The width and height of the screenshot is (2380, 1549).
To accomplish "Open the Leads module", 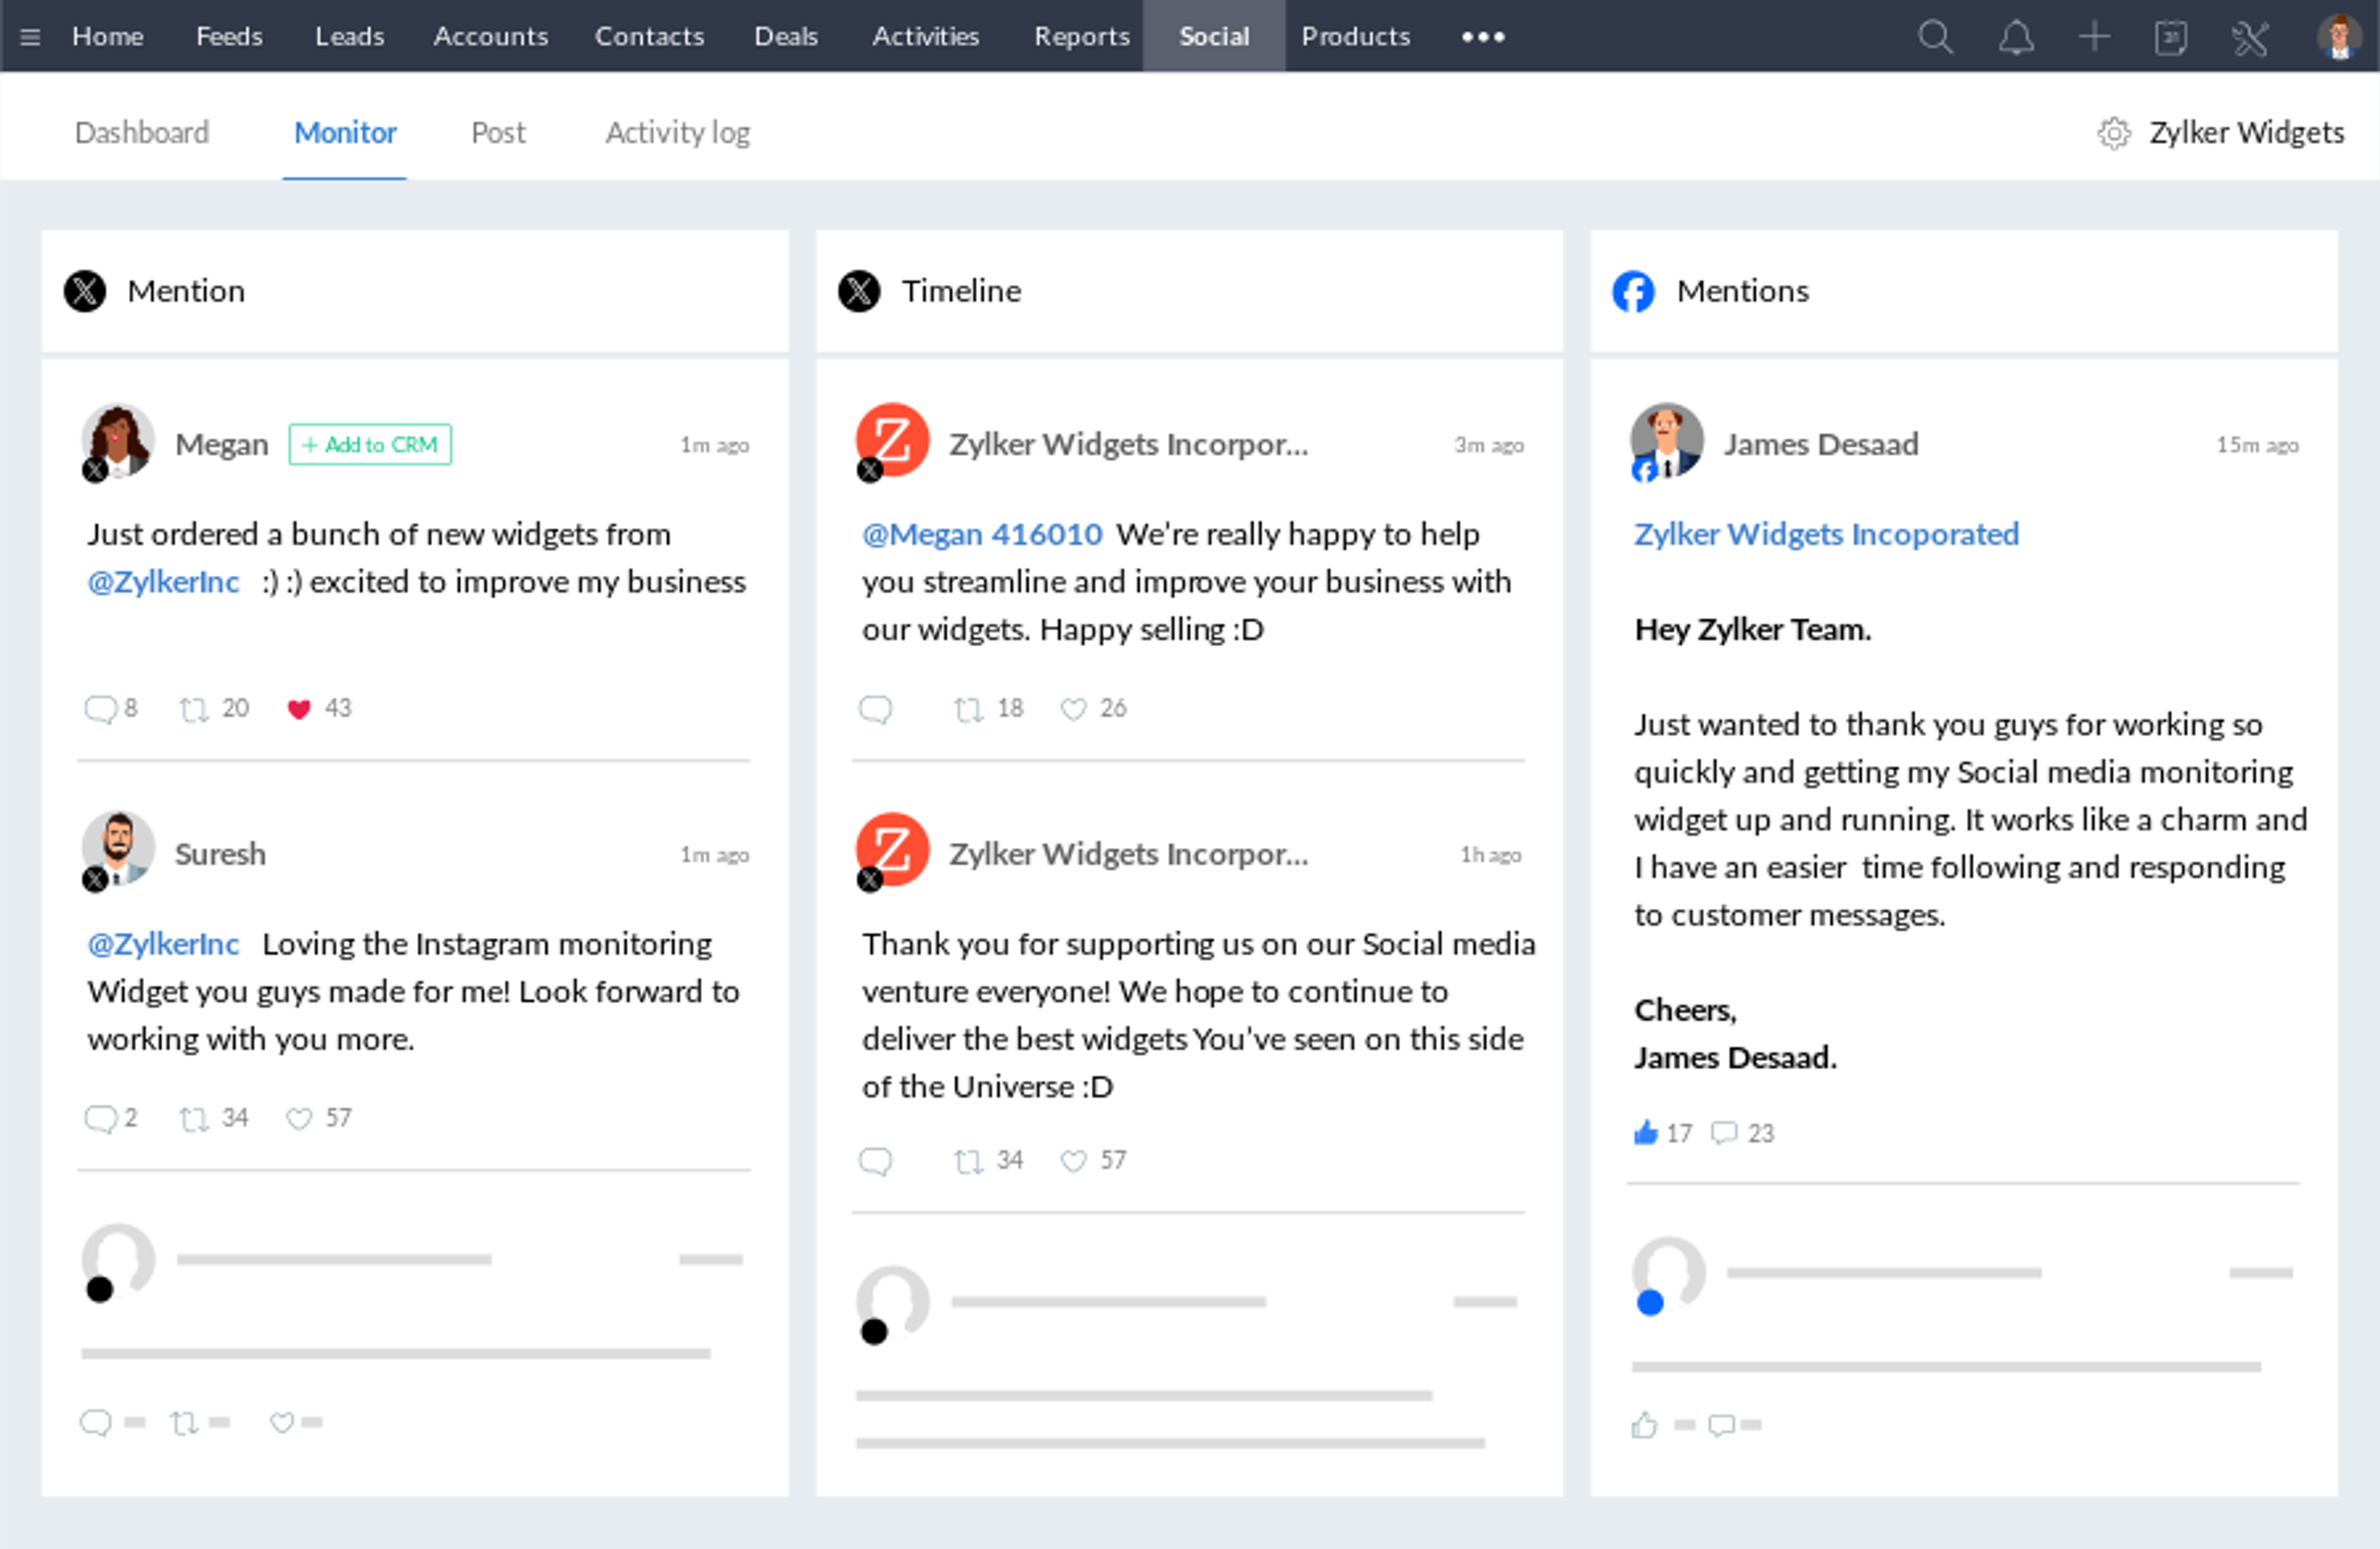I will click(349, 37).
